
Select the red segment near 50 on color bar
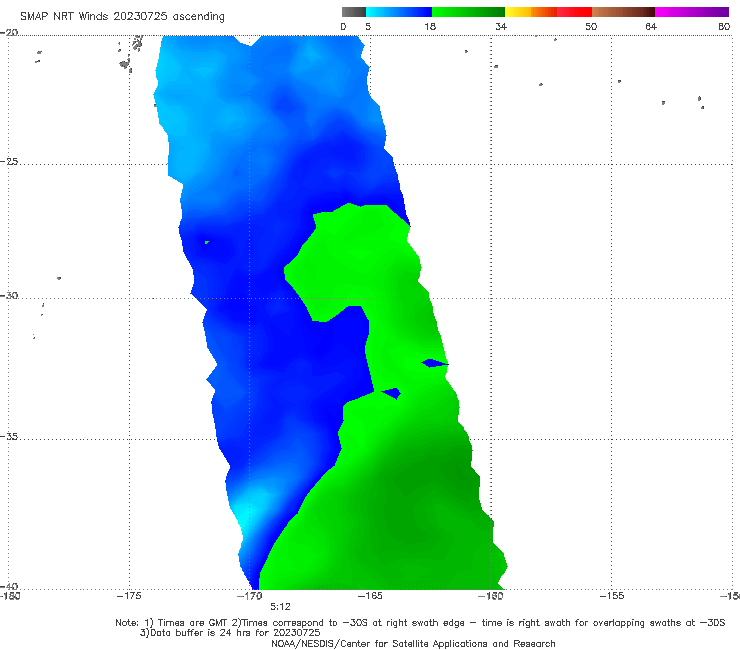click(574, 12)
